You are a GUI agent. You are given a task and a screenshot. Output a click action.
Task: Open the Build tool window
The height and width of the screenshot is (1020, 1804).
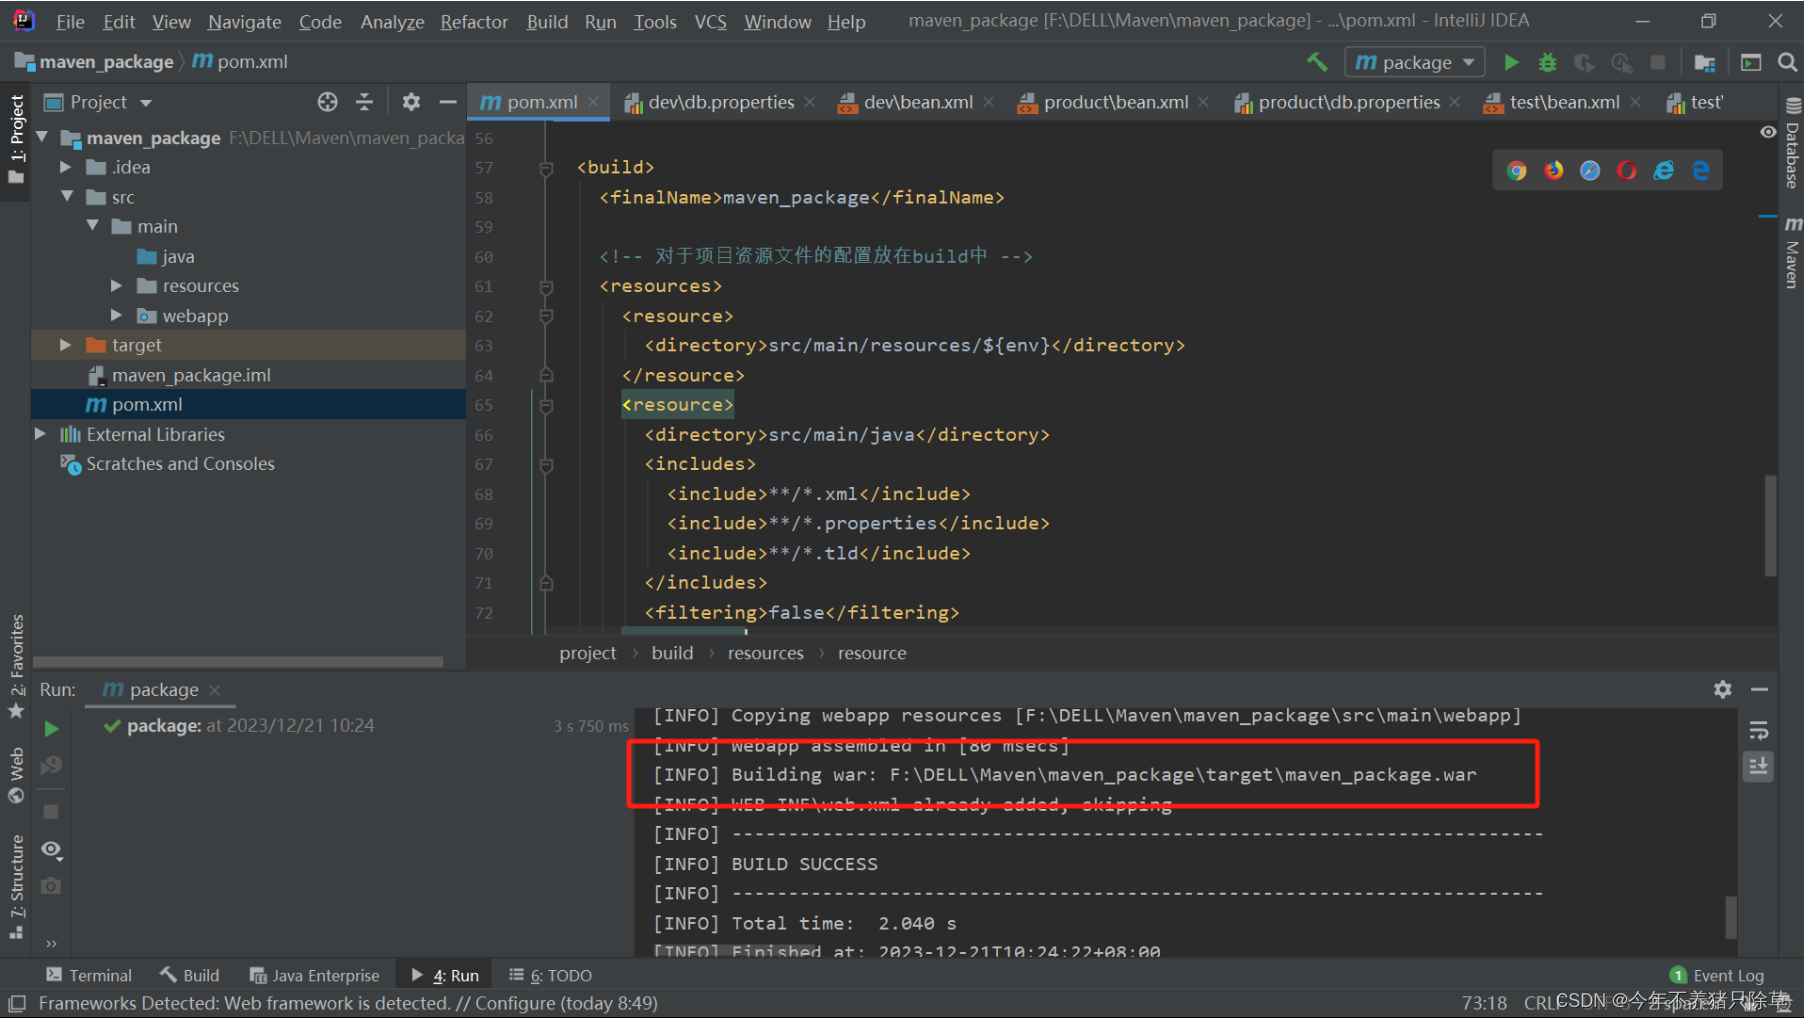click(x=190, y=975)
